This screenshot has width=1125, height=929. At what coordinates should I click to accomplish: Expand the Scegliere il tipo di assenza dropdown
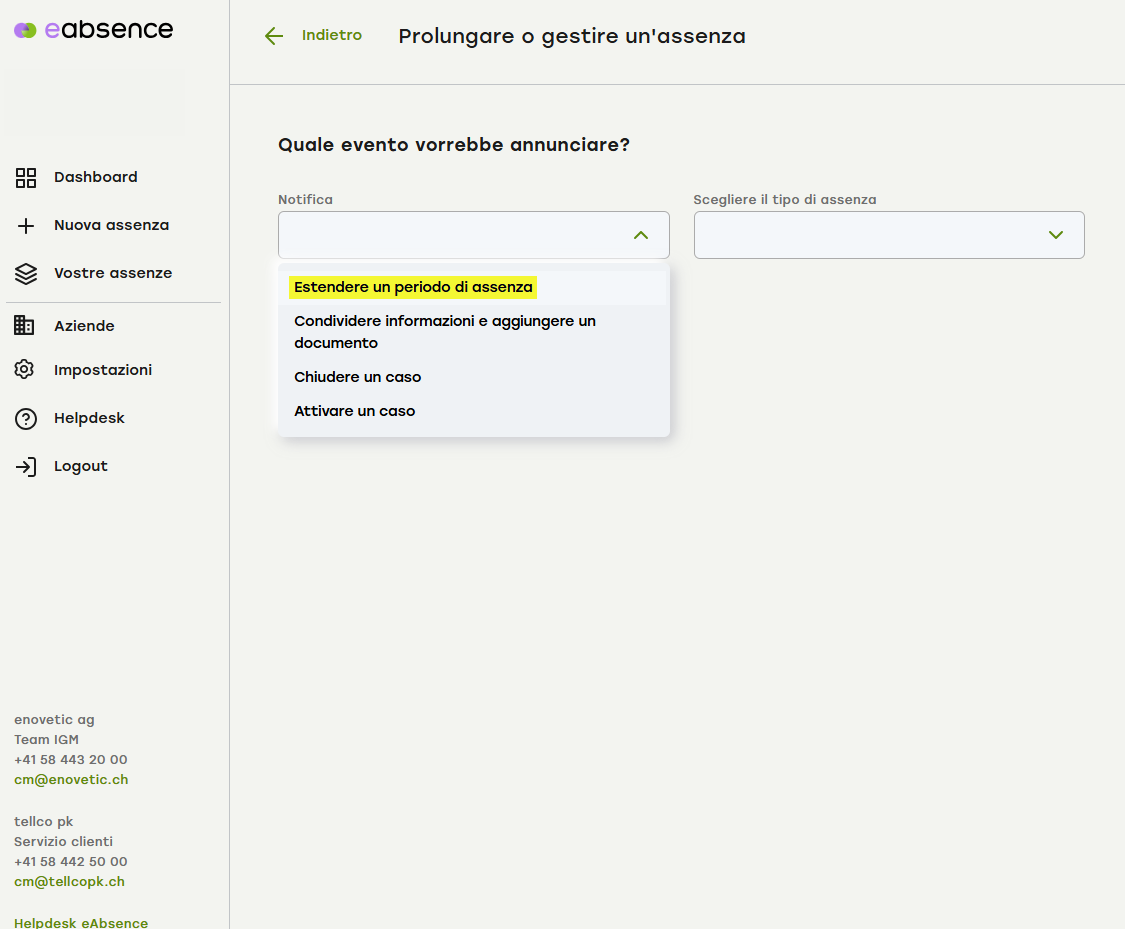[1055, 235]
